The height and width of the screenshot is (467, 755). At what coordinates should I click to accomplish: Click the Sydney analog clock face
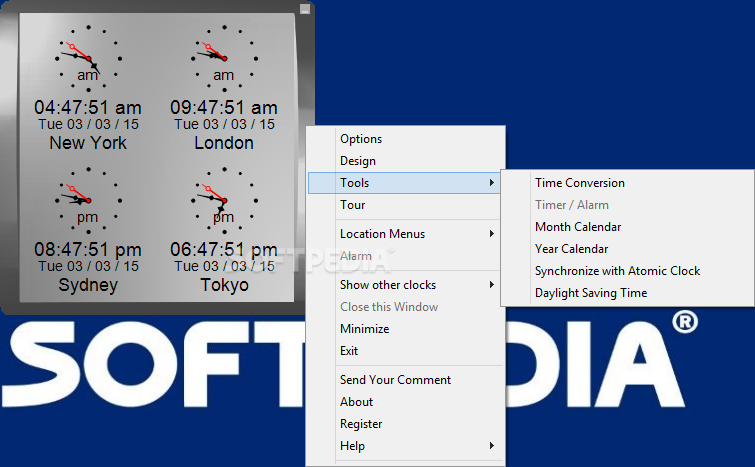point(88,200)
